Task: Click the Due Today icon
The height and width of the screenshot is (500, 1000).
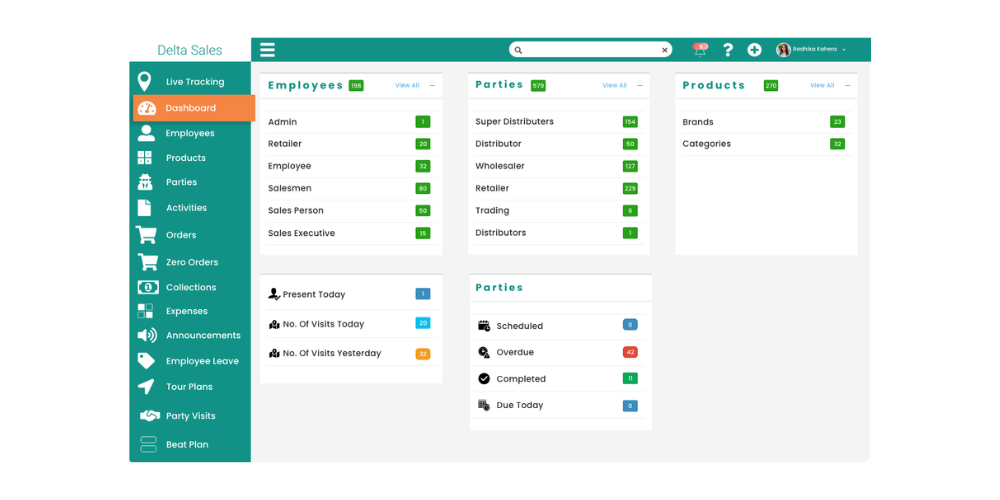Action: coord(484,405)
